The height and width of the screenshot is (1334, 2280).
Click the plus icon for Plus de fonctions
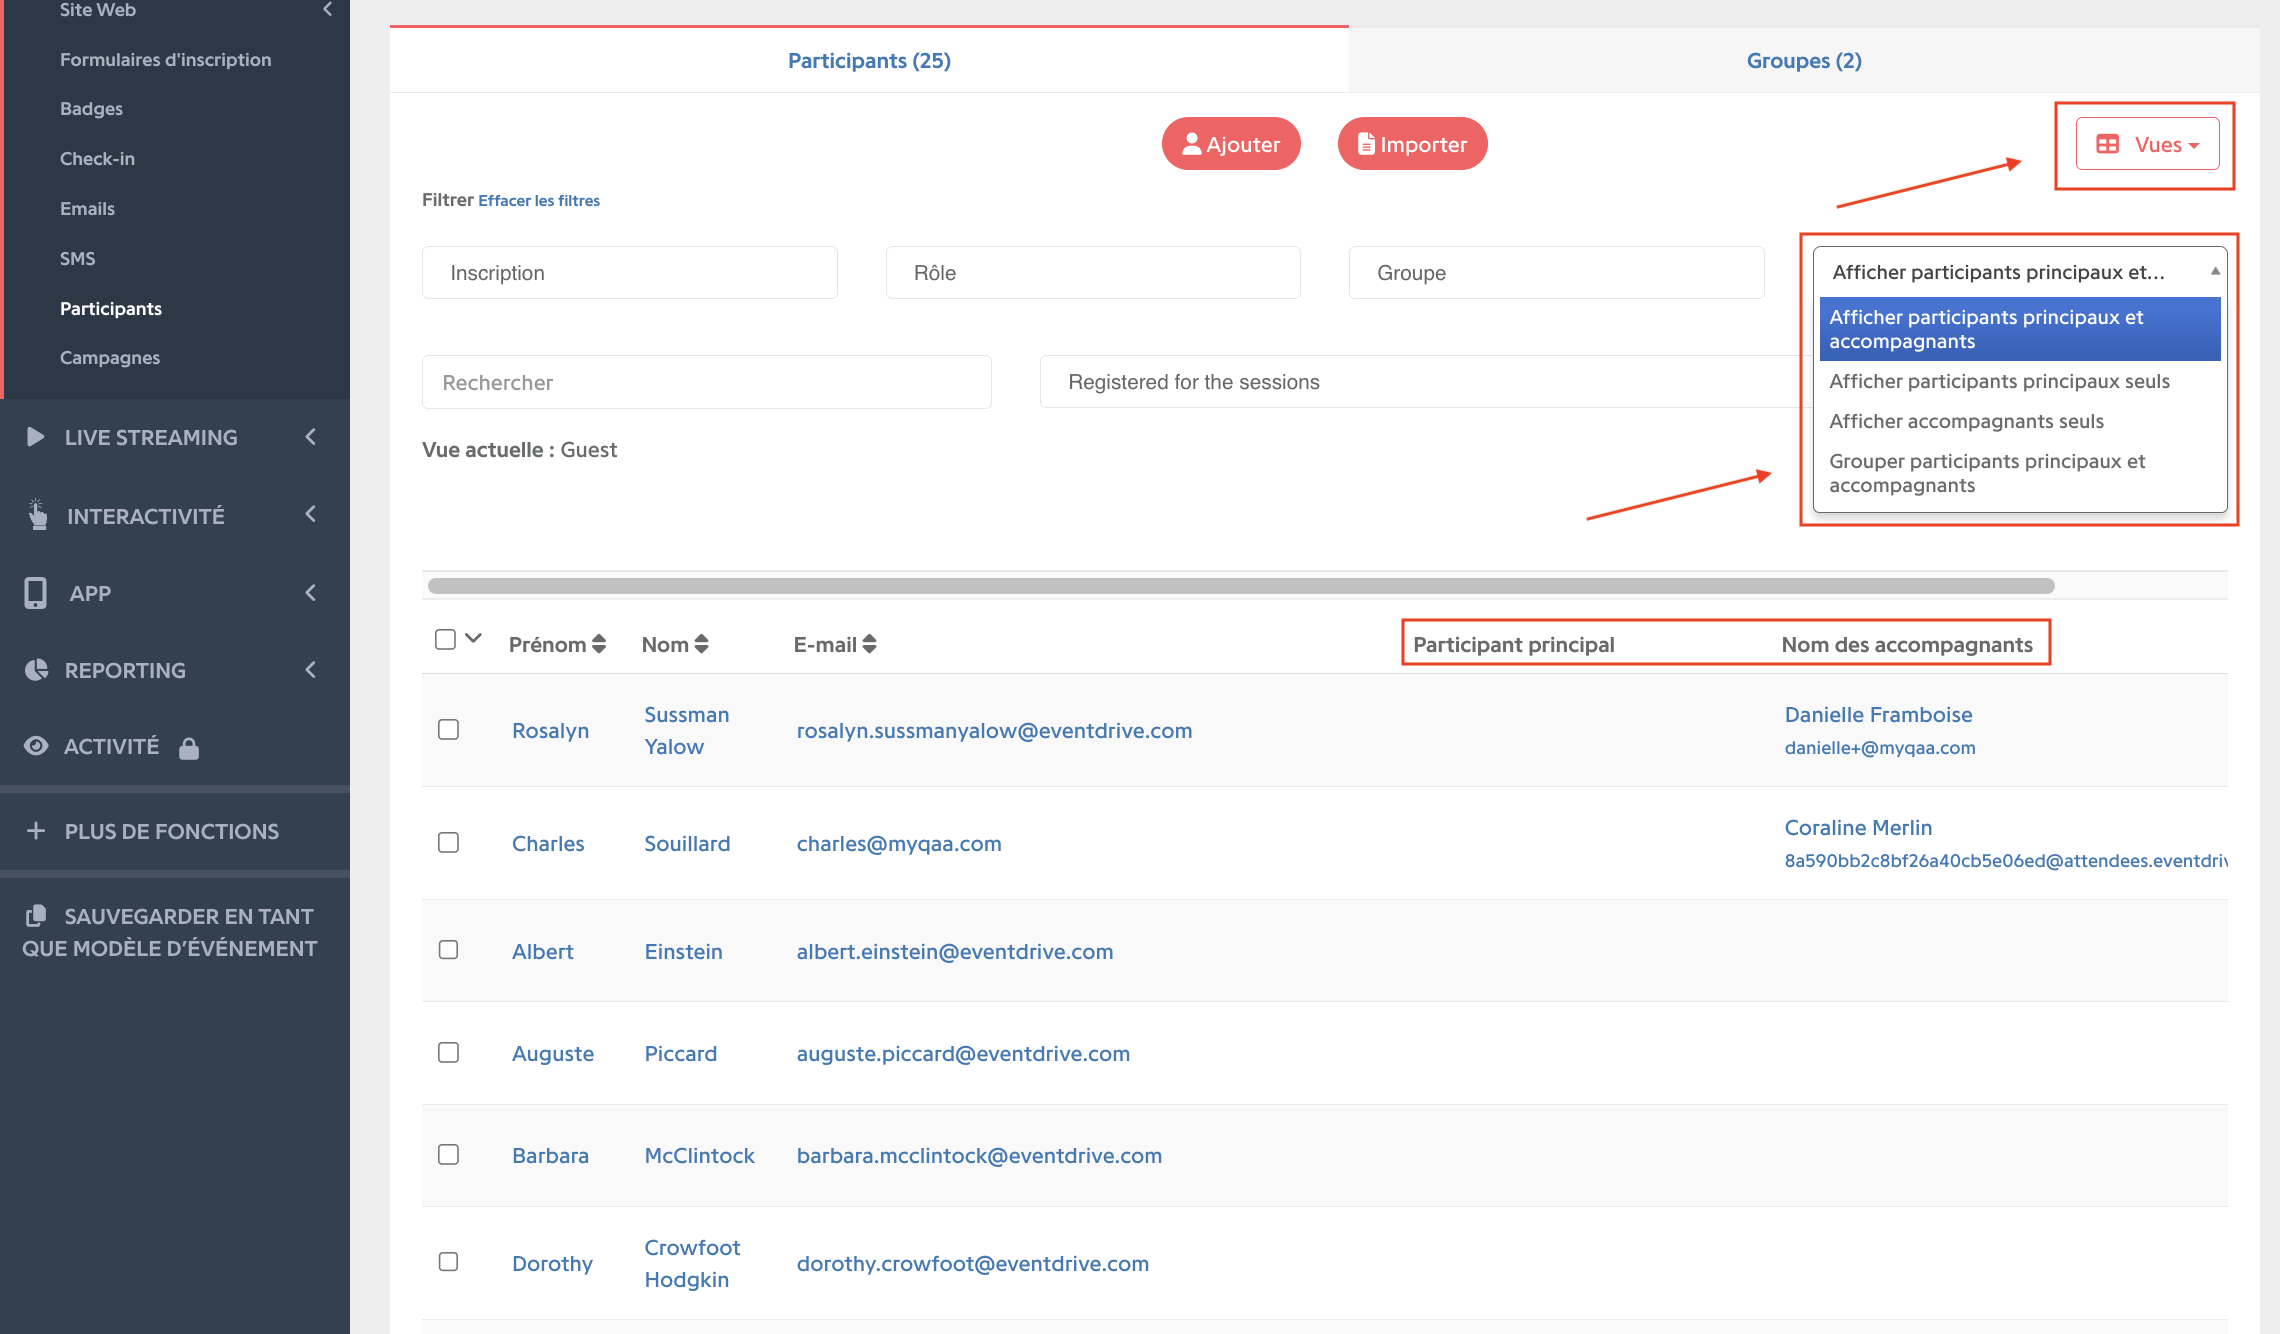[x=36, y=831]
